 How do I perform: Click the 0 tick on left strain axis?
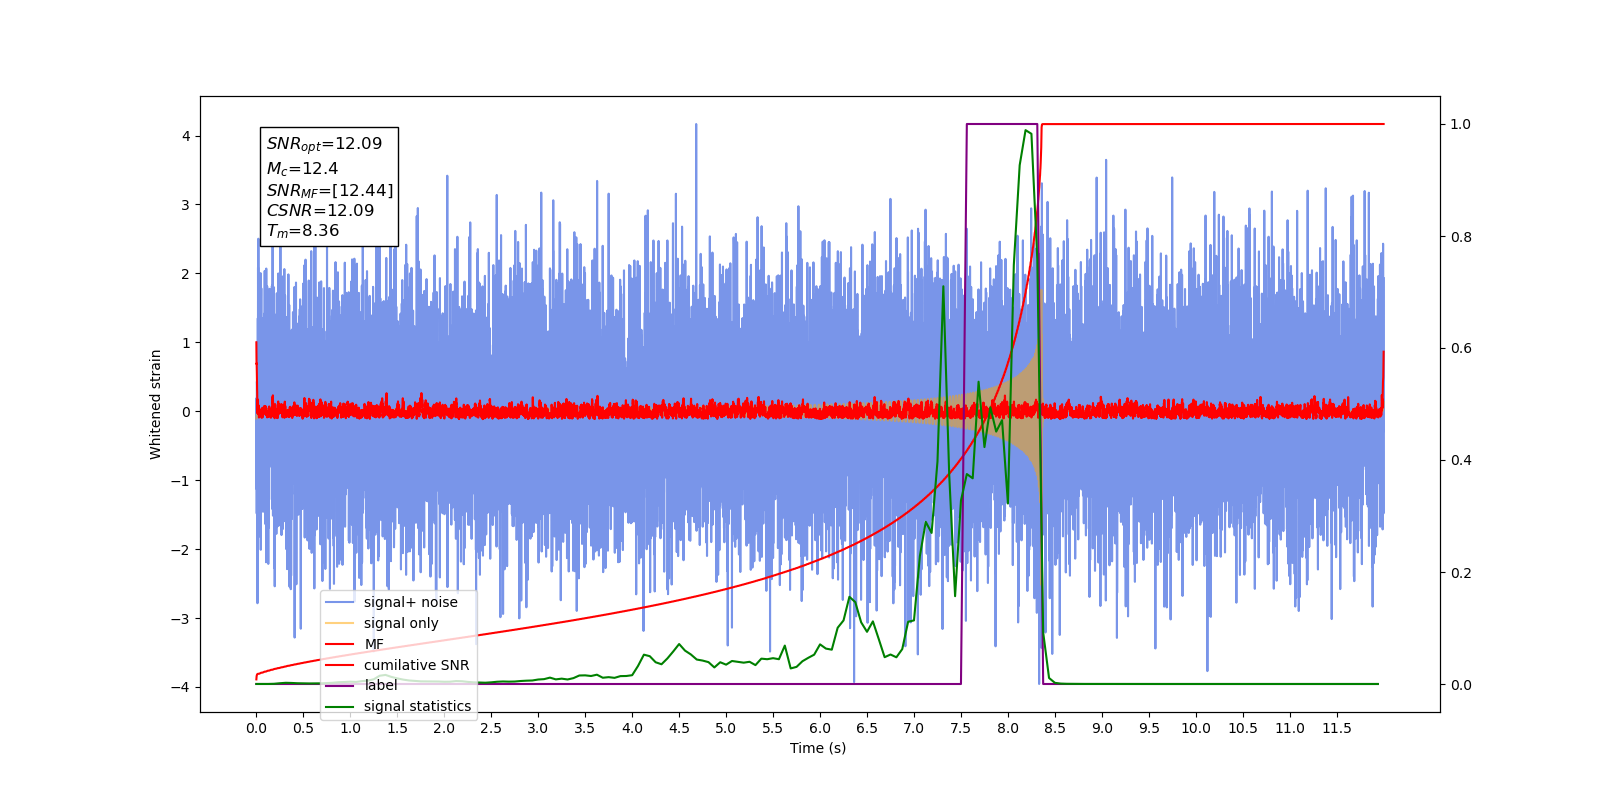coord(185,412)
